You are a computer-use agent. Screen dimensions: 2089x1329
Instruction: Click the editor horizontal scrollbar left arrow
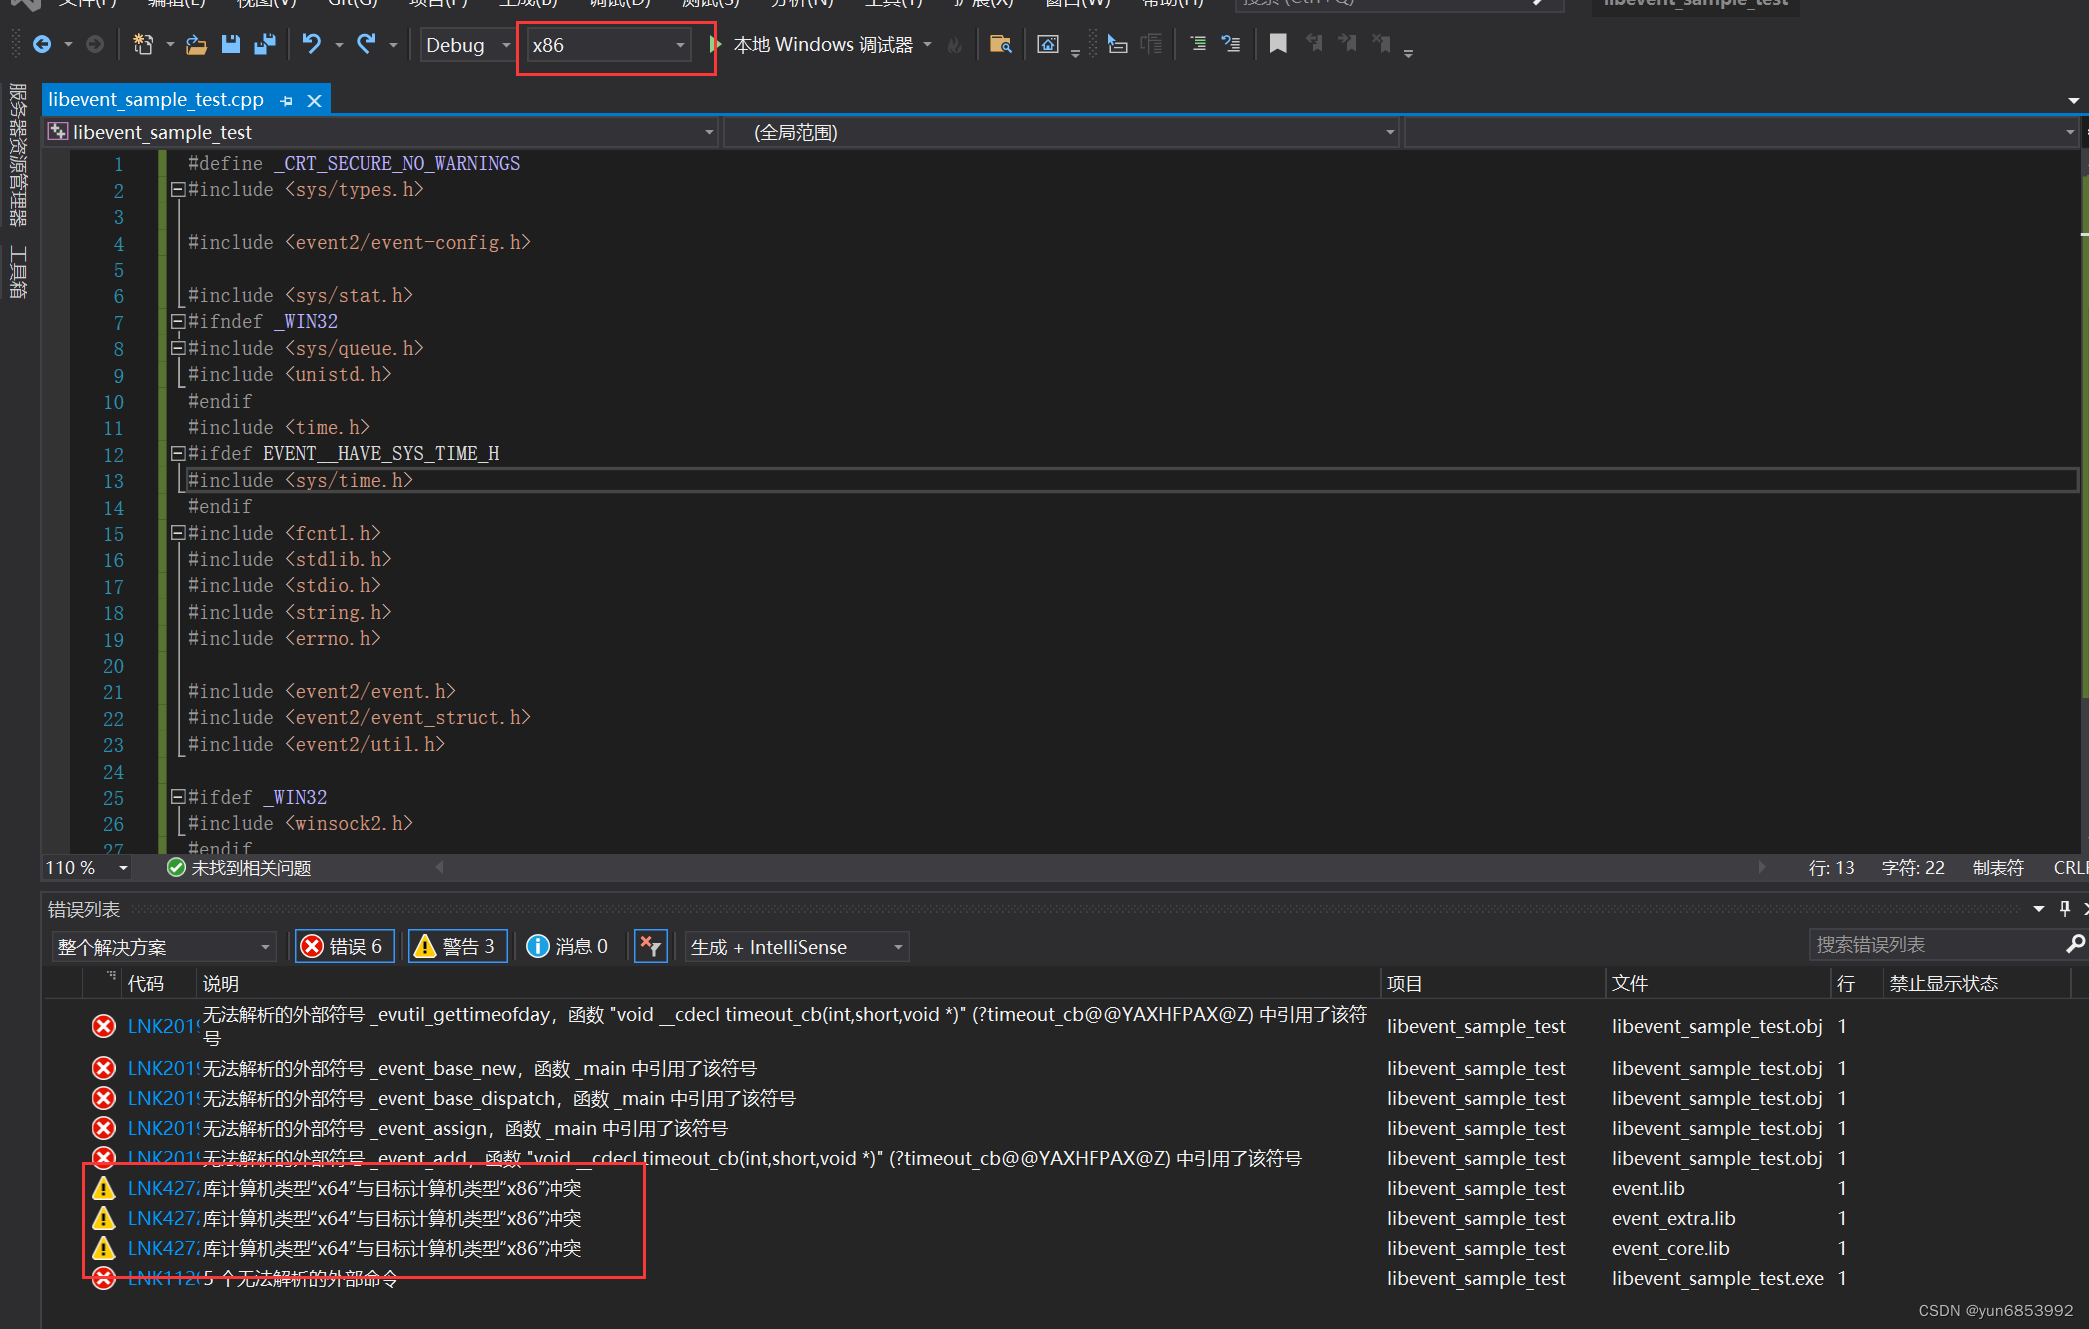(440, 867)
